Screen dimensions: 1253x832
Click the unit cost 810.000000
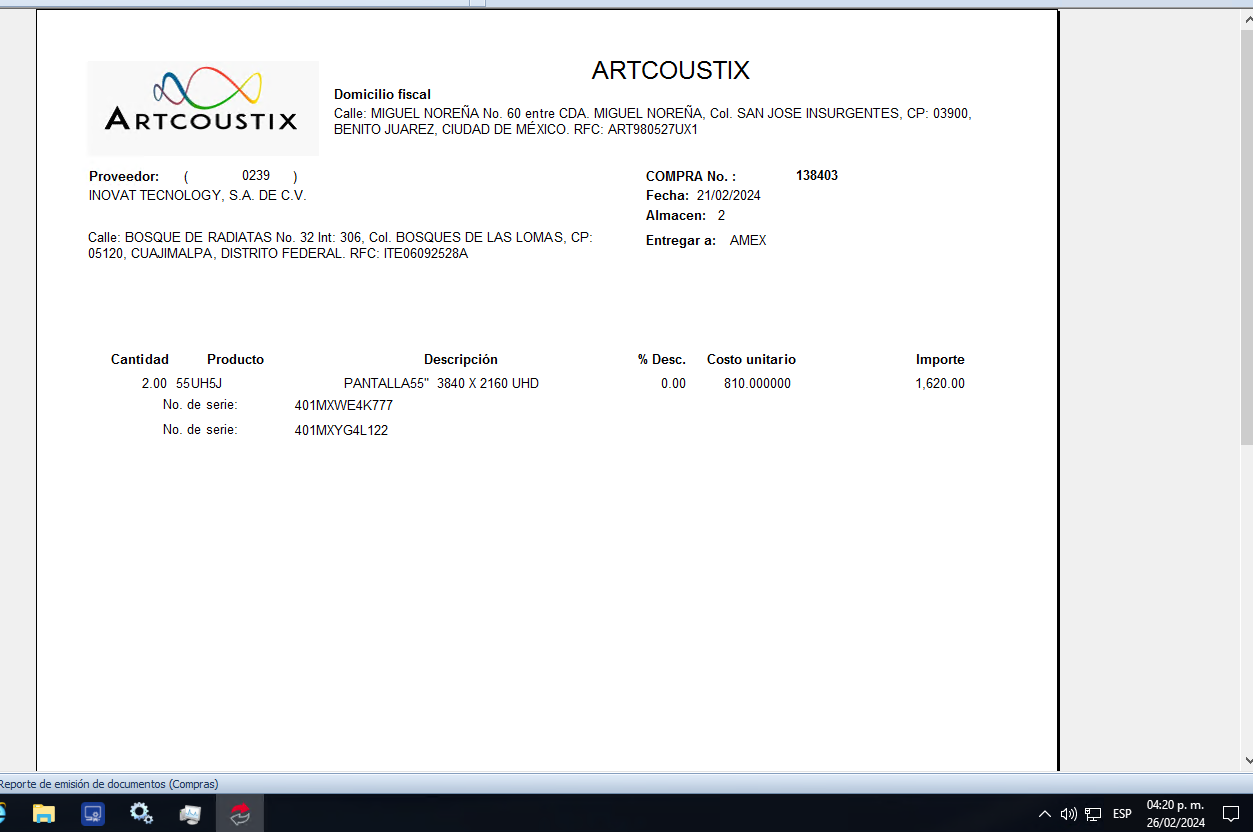[x=757, y=383]
